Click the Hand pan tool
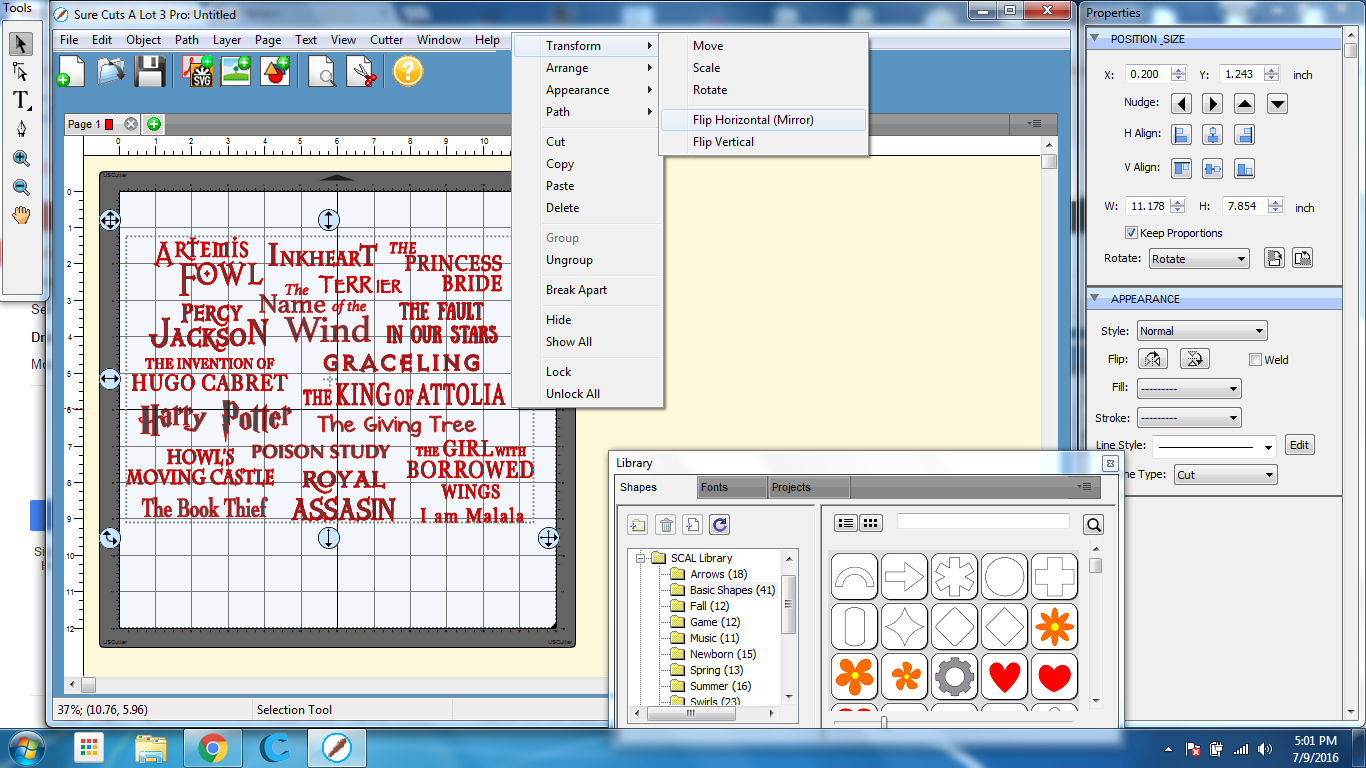Image resolution: width=1366 pixels, height=768 pixels. [21, 215]
